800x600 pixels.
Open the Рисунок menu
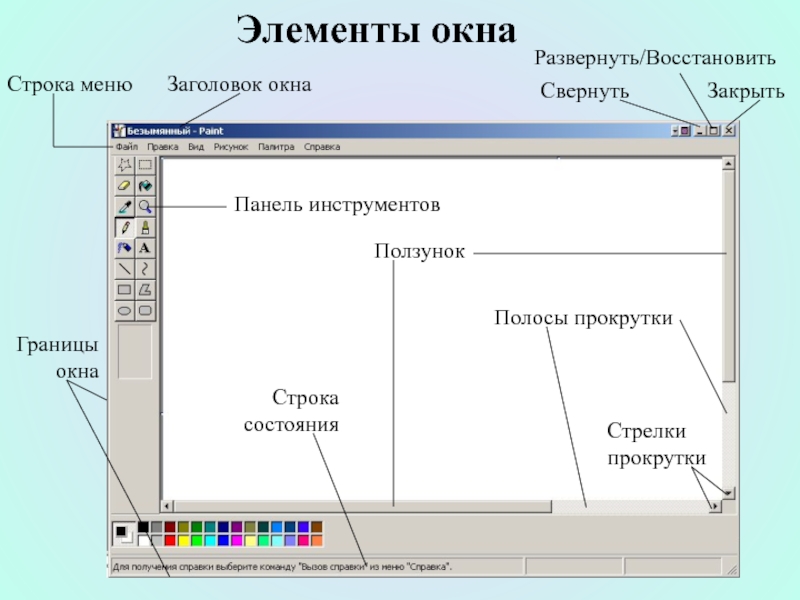(231, 147)
